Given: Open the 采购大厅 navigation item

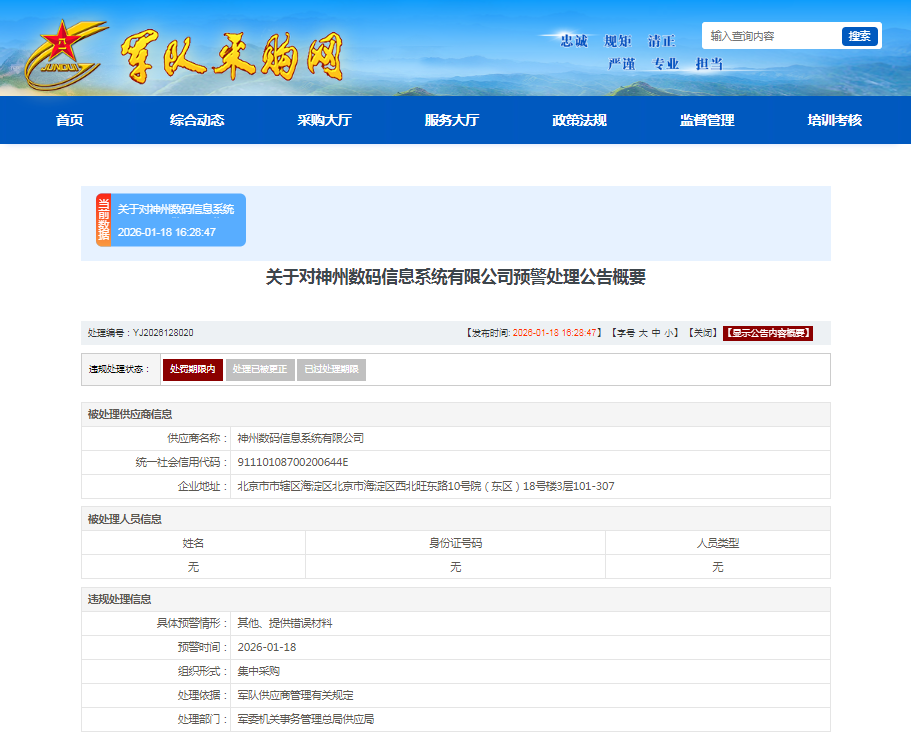Looking at the screenshot, I should tap(324, 120).
